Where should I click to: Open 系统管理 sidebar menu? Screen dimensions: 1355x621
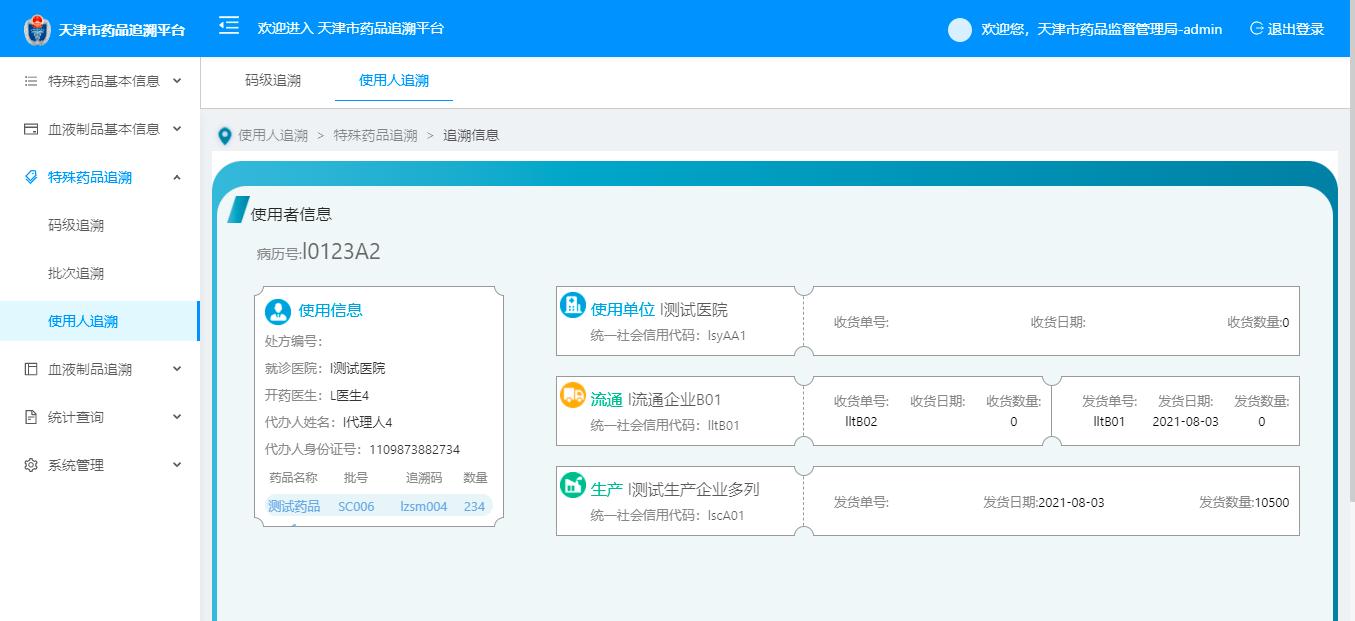tap(100, 465)
